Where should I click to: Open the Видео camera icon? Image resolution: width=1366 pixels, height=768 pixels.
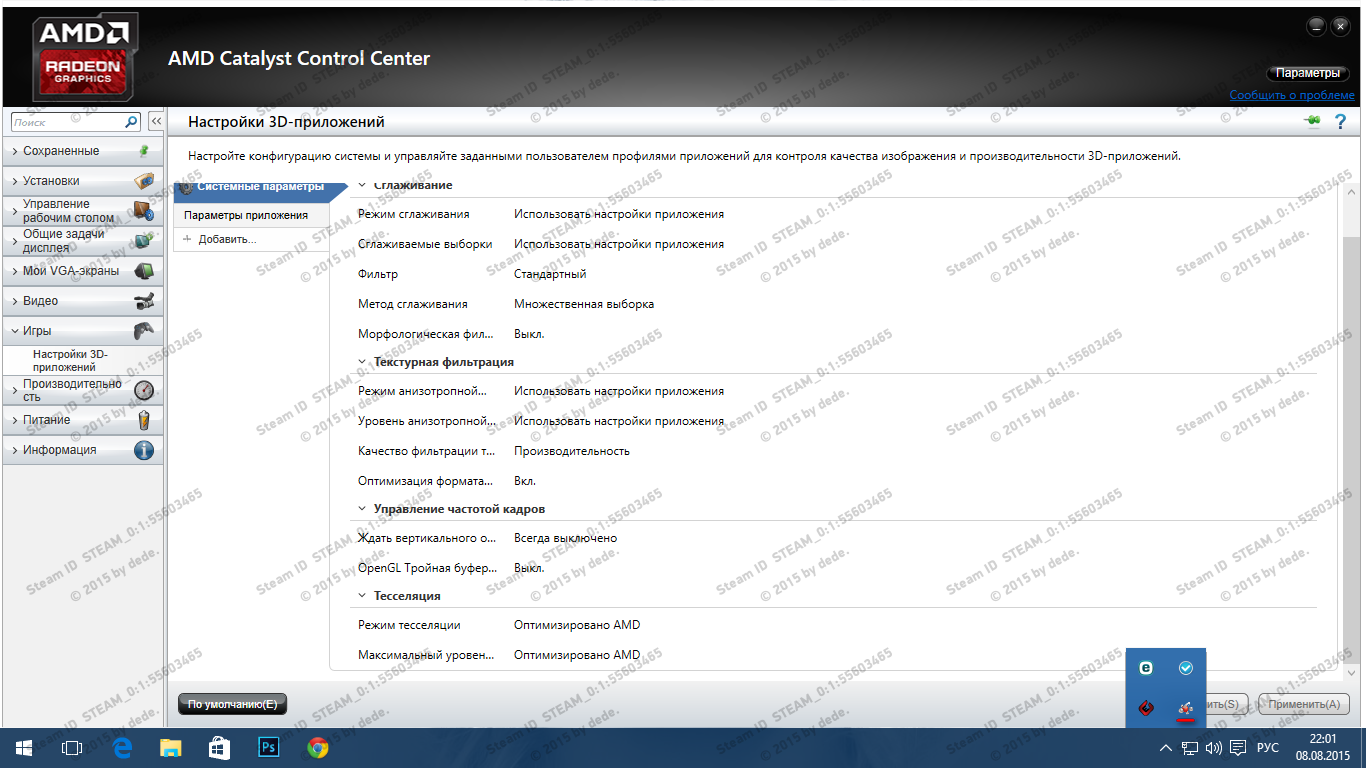tap(144, 301)
